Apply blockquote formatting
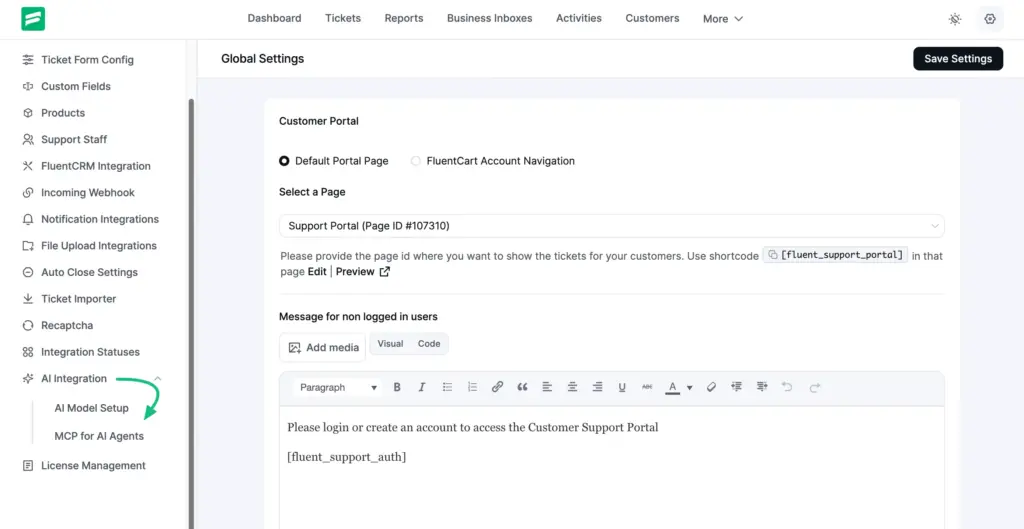The height and width of the screenshot is (529, 1024). click(522, 387)
